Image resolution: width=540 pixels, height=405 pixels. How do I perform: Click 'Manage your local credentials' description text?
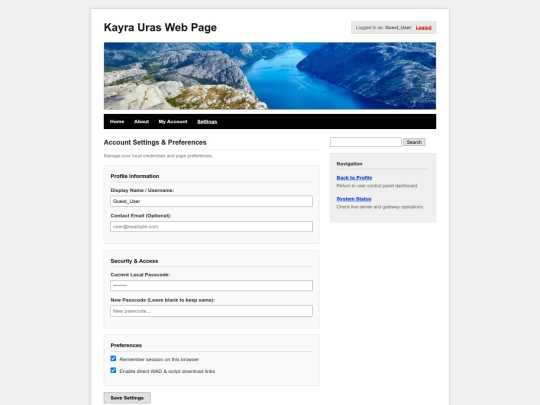click(158, 156)
